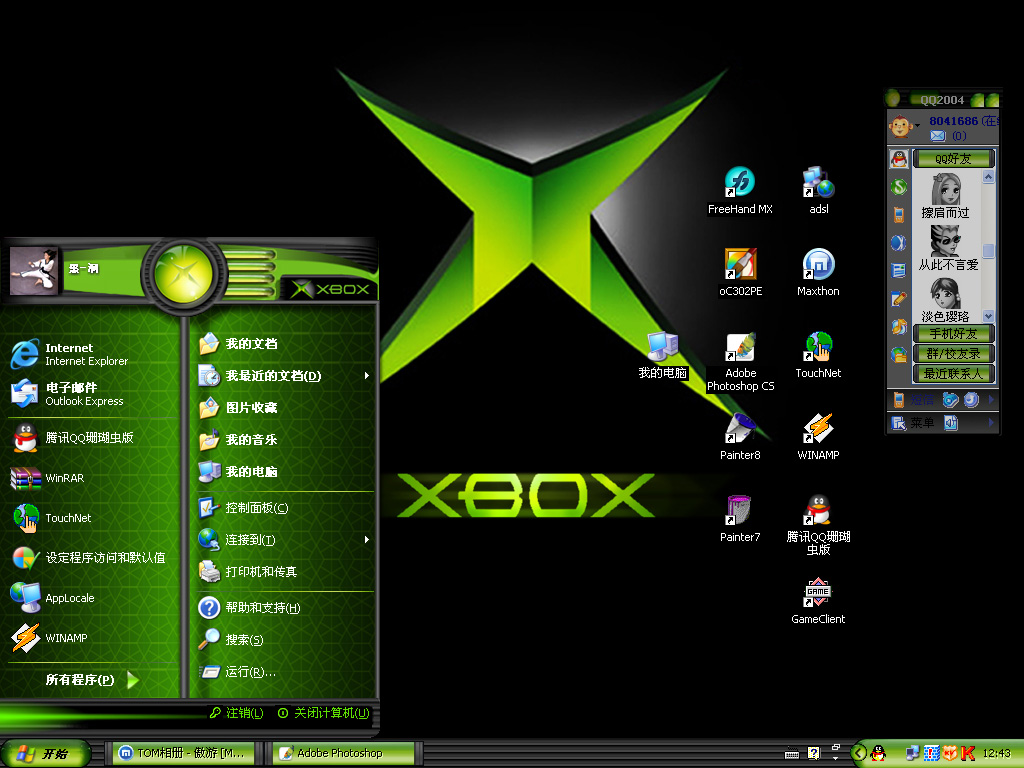
Task: Click the QQ sidebar penguin icon
Action: click(899, 159)
